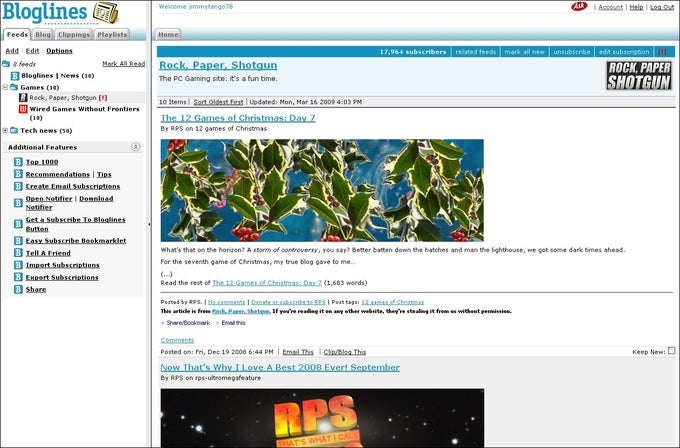The width and height of the screenshot is (680, 448).
Task: Switch to the Blog tab
Action: 43,34
